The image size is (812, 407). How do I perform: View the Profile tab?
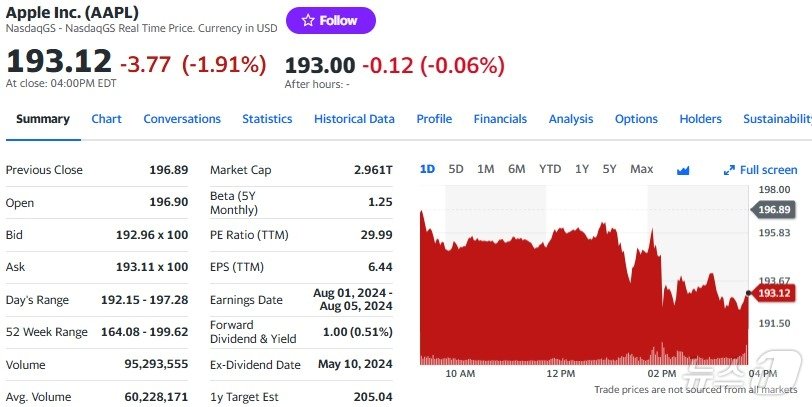434,119
